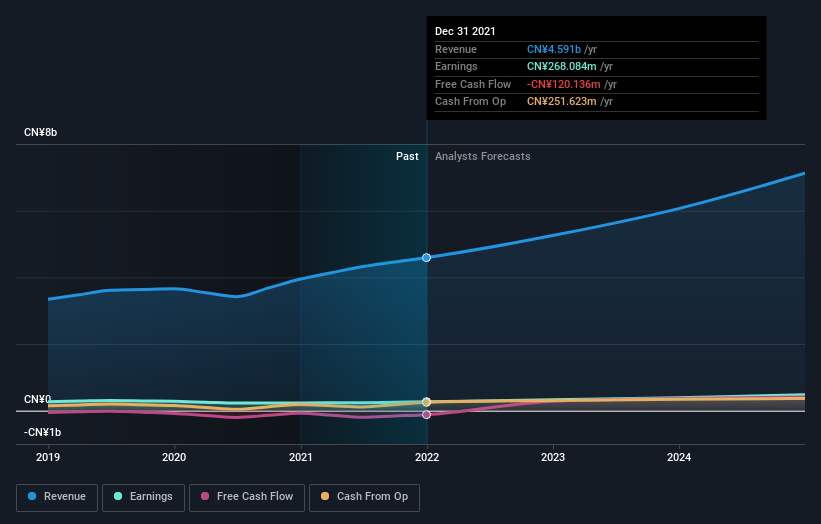The width and height of the screenshot is (821, 524).
Task: Click the orange Cash From Op data point
Action: coord(427,402)
